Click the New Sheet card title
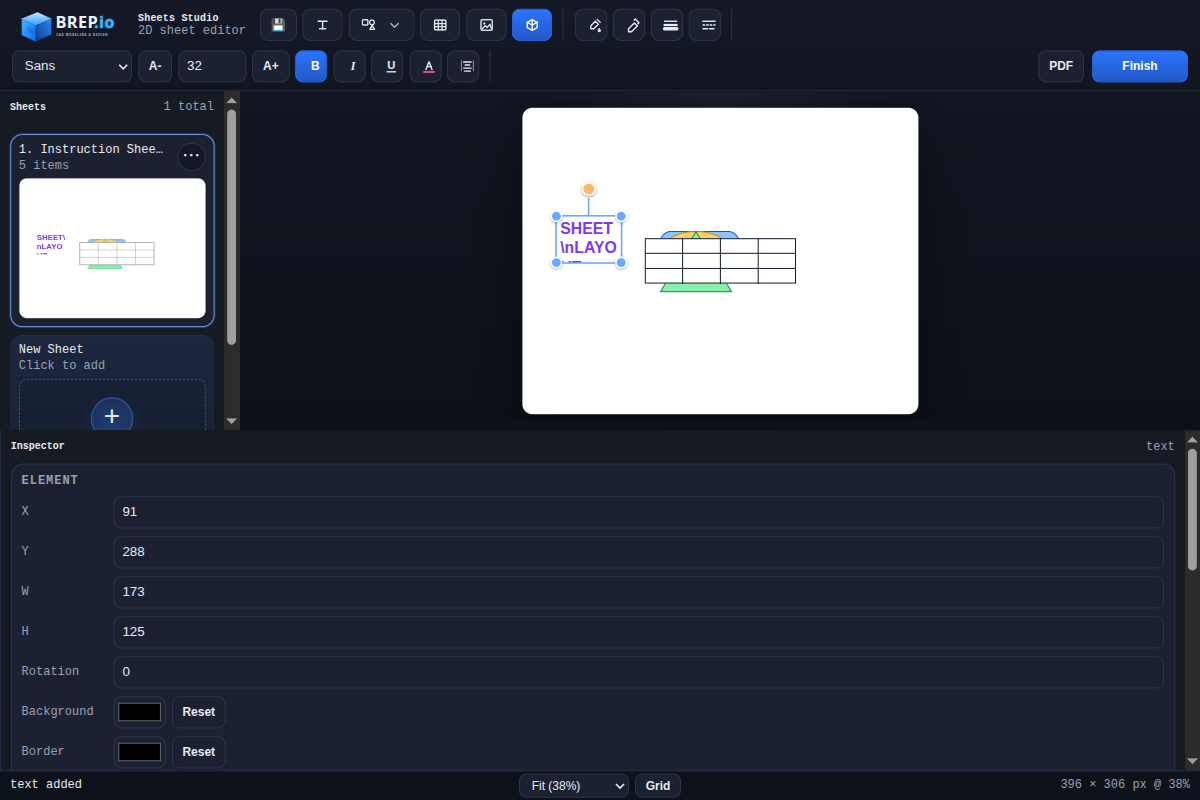 coord(51,349)
